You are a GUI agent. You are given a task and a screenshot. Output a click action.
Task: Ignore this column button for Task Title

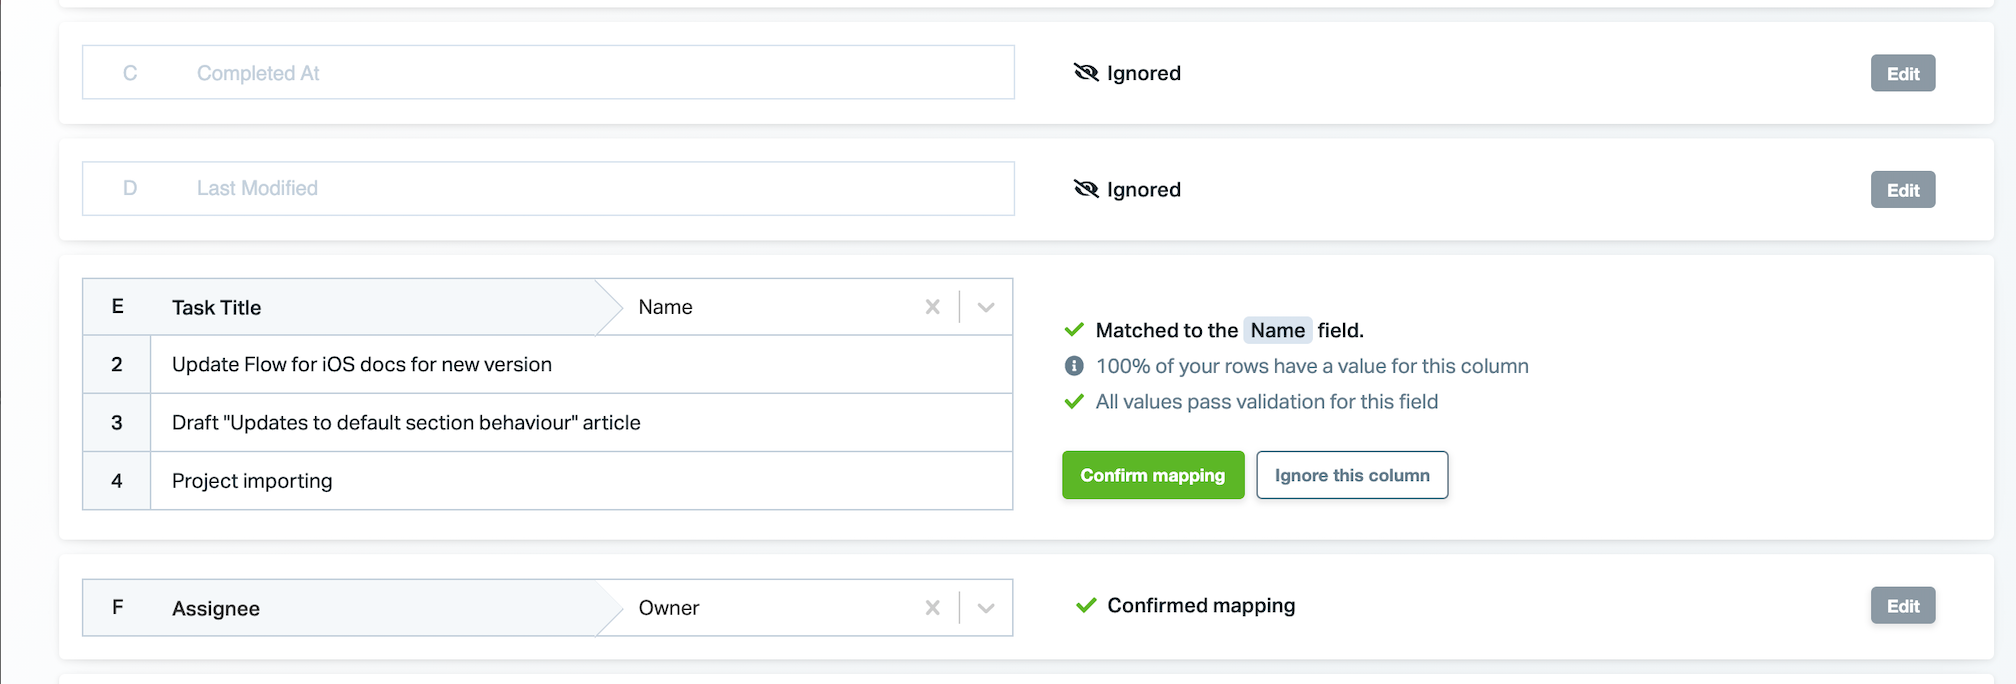[1352, 475]
